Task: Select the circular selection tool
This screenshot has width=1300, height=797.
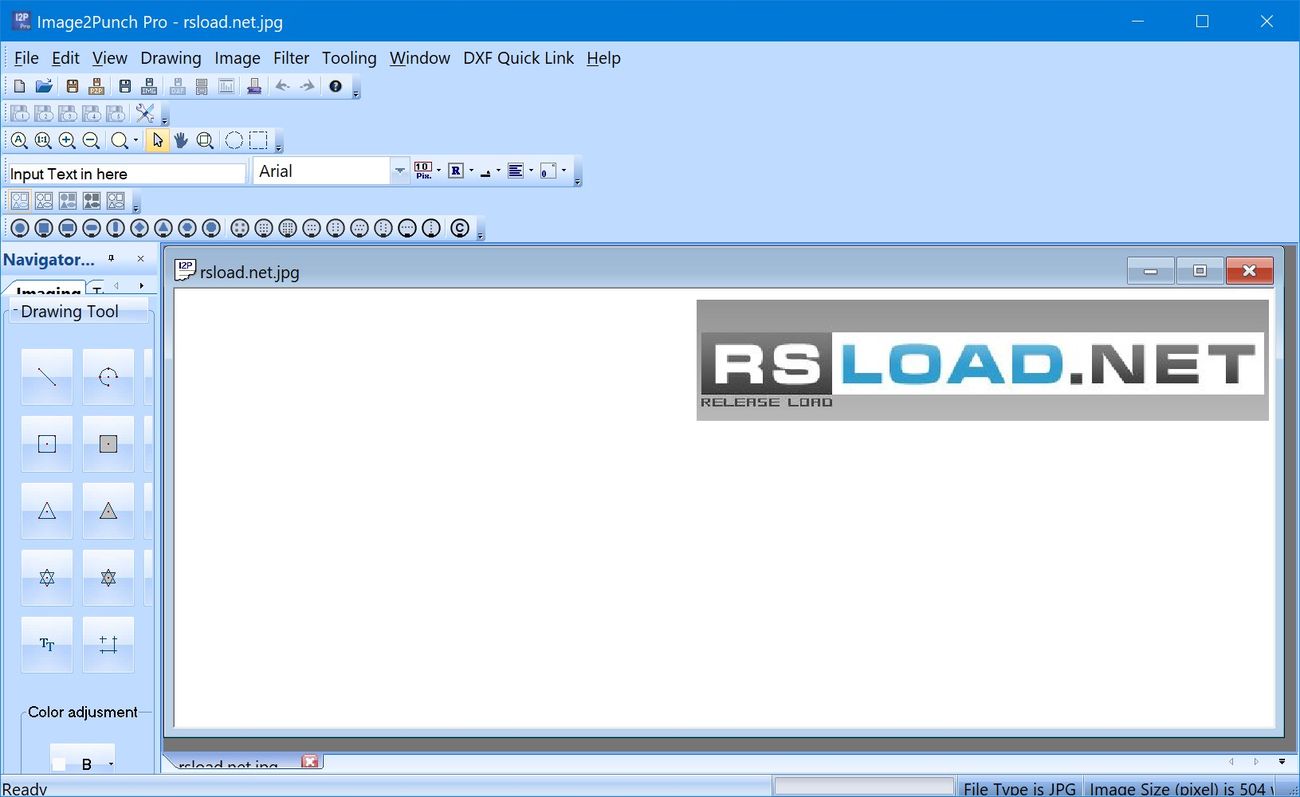Action: point(233,141)
